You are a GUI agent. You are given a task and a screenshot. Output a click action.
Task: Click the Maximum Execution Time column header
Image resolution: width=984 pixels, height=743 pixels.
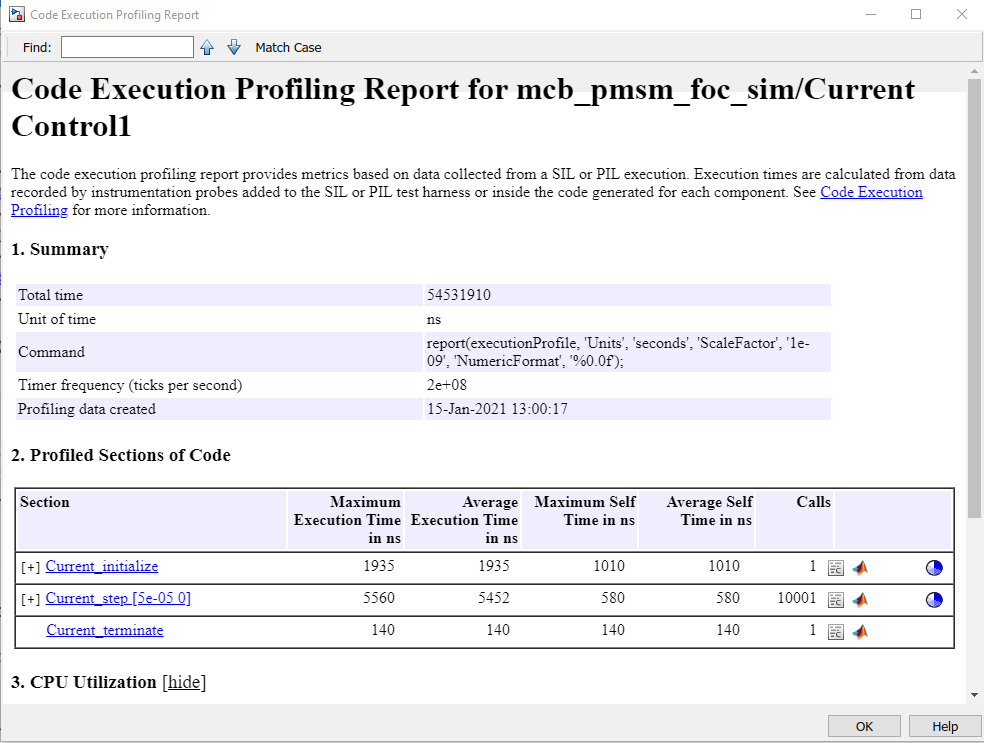[x=346, y=520]
